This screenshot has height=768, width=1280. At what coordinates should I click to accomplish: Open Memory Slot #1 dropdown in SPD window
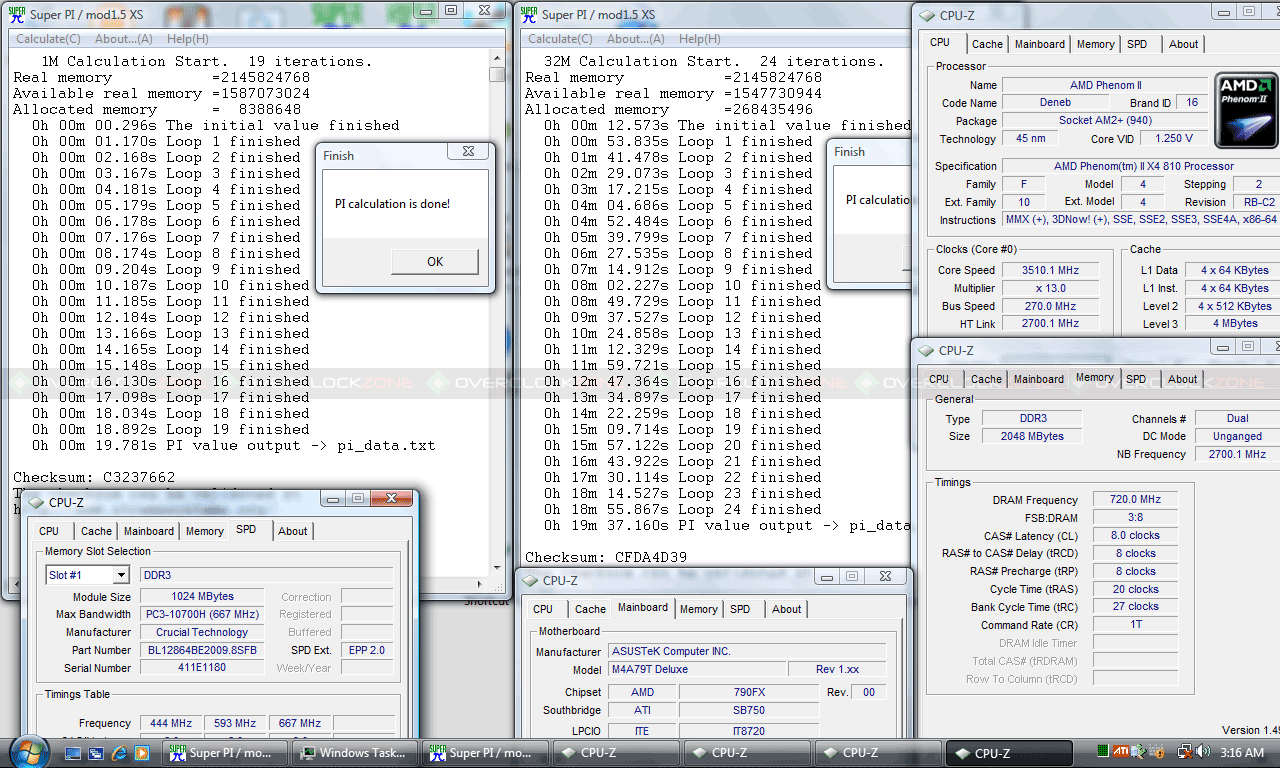(x=88, y=575)
